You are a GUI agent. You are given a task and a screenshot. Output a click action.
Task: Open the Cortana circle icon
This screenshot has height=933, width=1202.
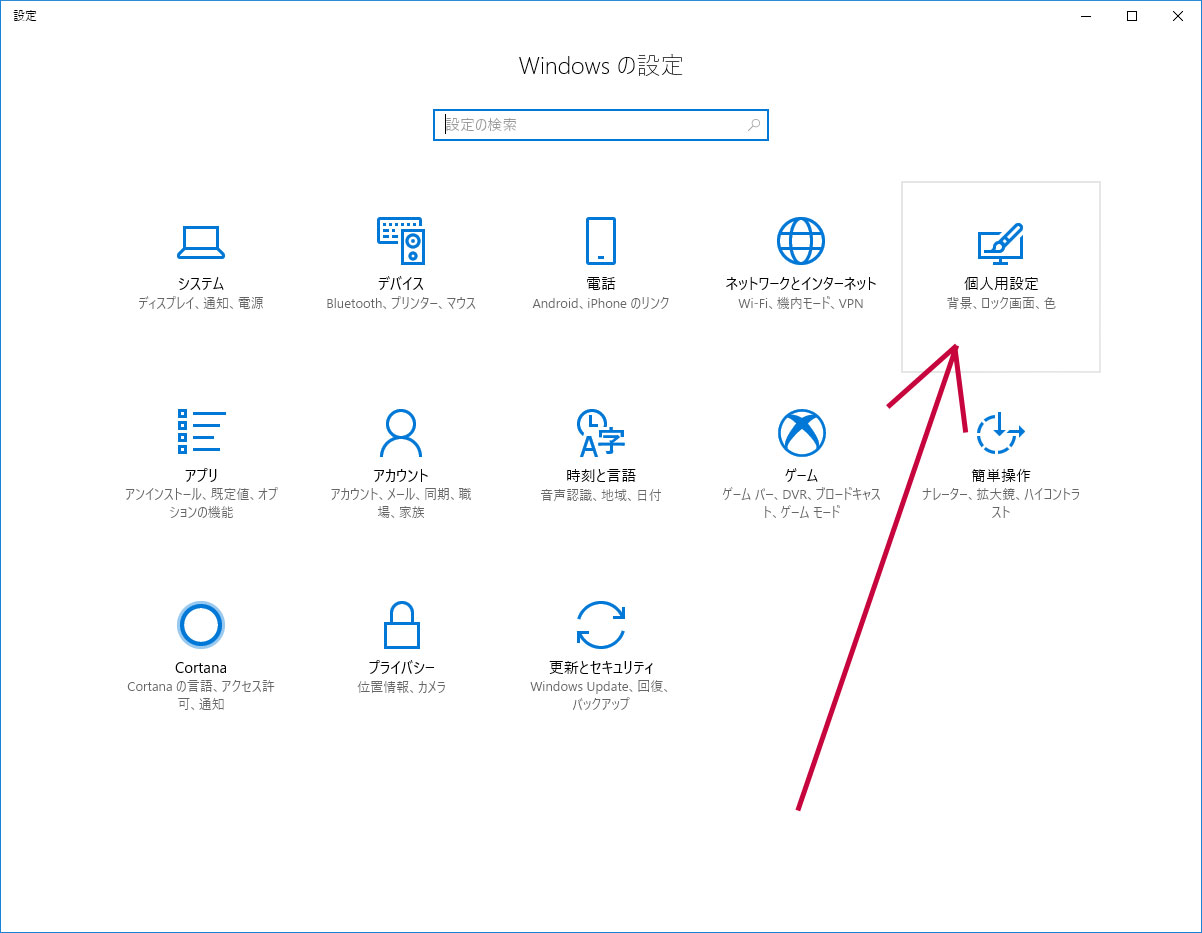tap(201, 625)
